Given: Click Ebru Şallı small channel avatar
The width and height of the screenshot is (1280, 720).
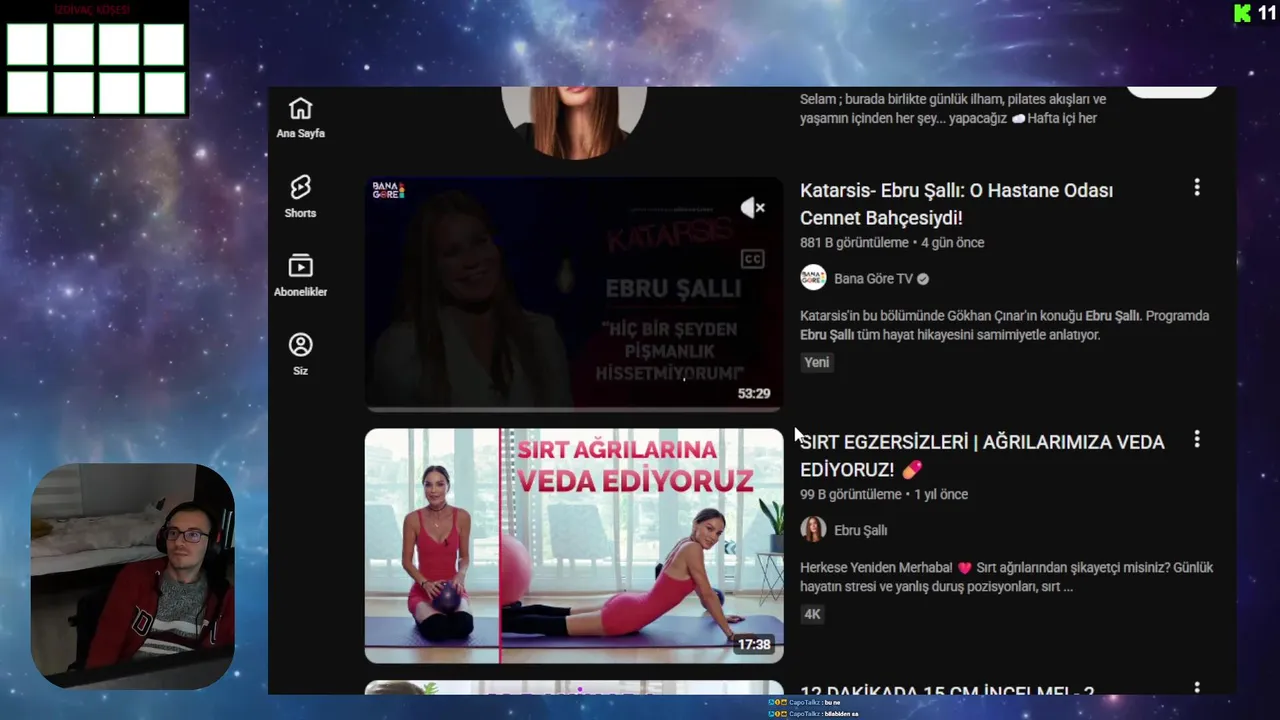Looking at the screenshot, I should [813, 530].
